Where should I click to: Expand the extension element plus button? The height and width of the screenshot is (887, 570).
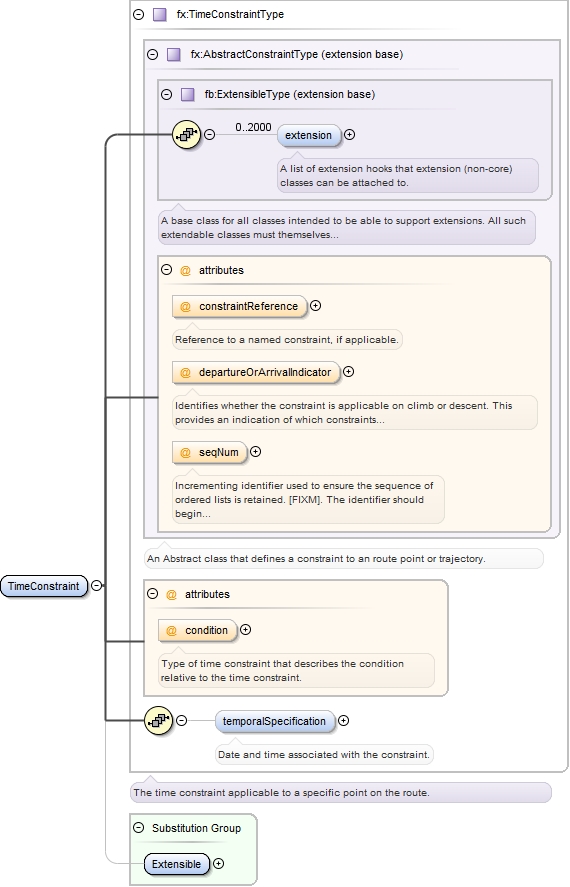pyautogui.click(x=349, y=135)
